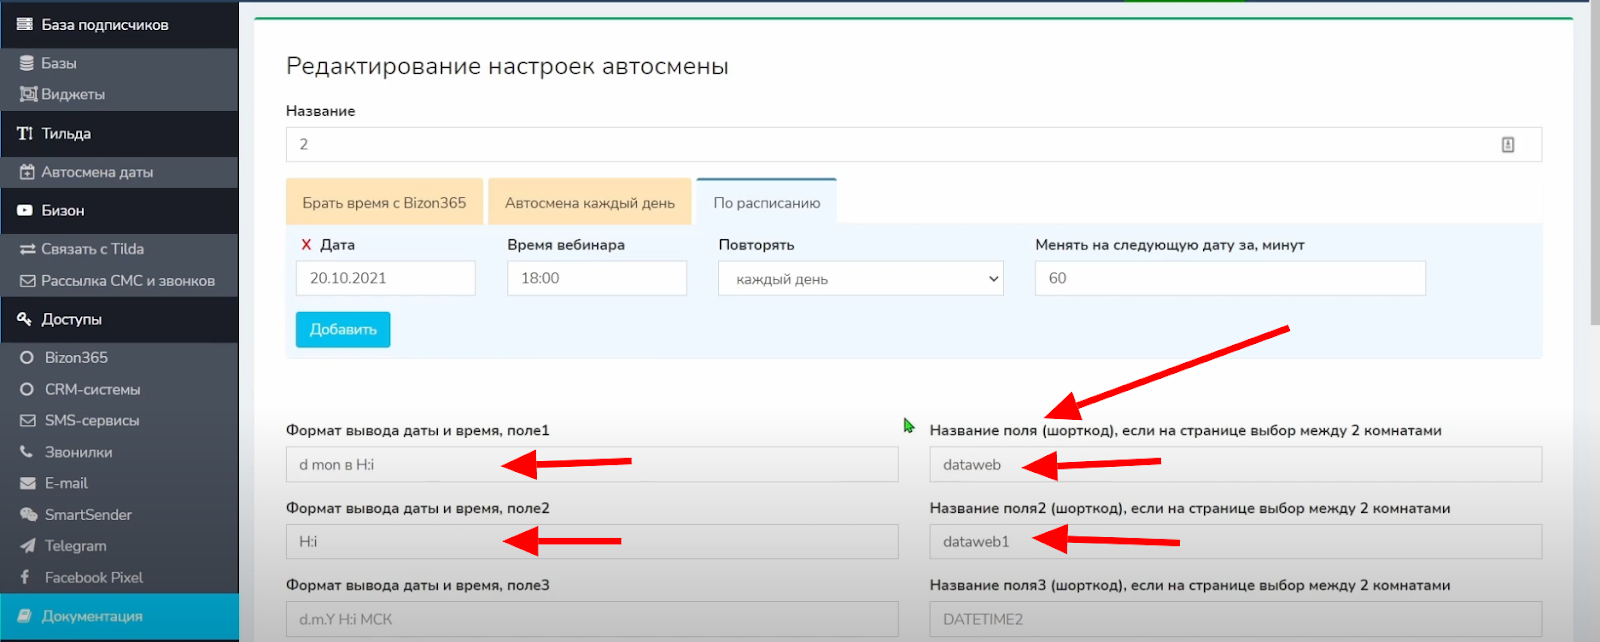
Task: Switch to the По расписанию tab
Action: 766,203
